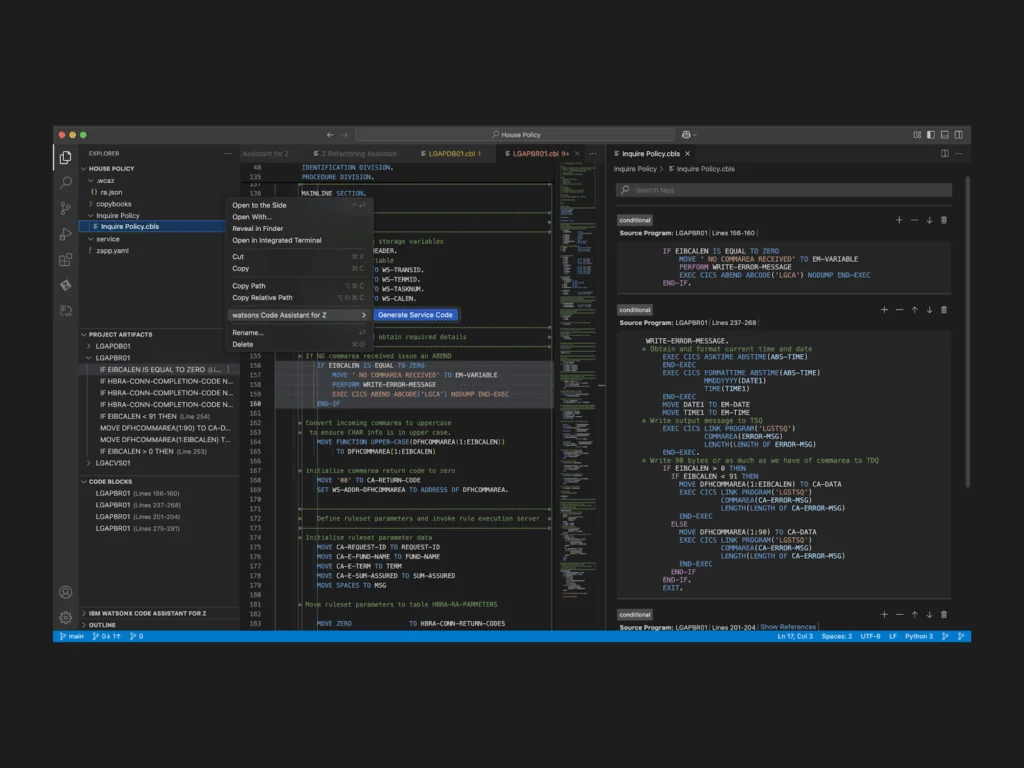Choose Open to the Side in context menu

[298, 205]
